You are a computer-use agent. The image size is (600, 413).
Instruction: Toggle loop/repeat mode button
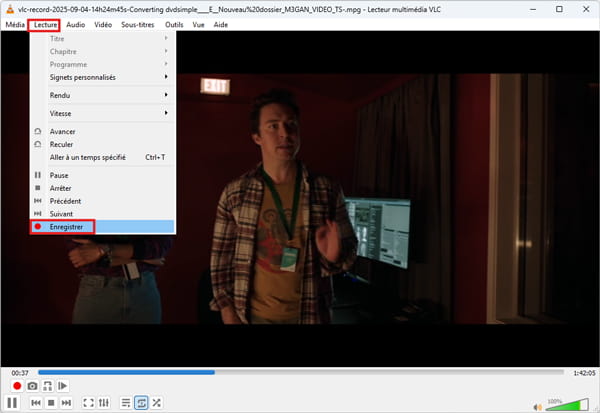[141, 403]
